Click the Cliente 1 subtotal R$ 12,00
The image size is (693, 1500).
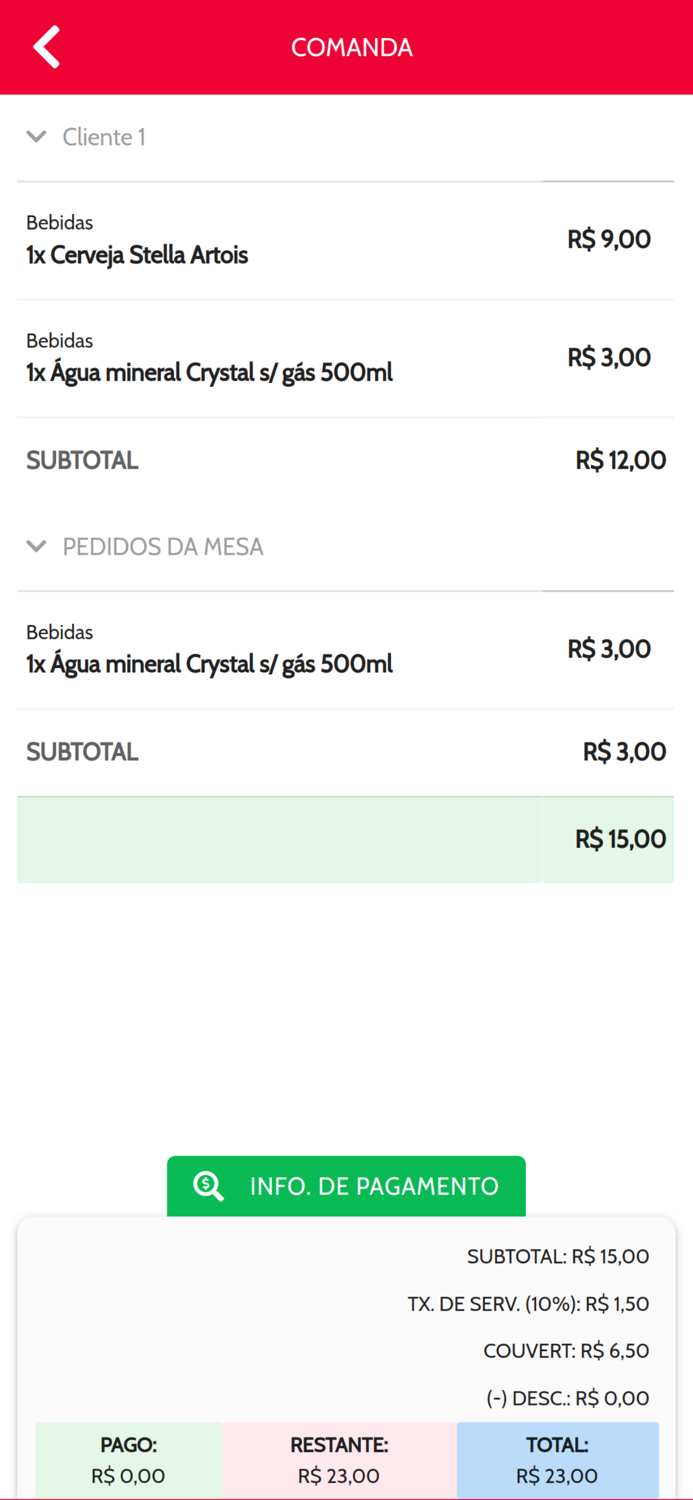[620, 460]
